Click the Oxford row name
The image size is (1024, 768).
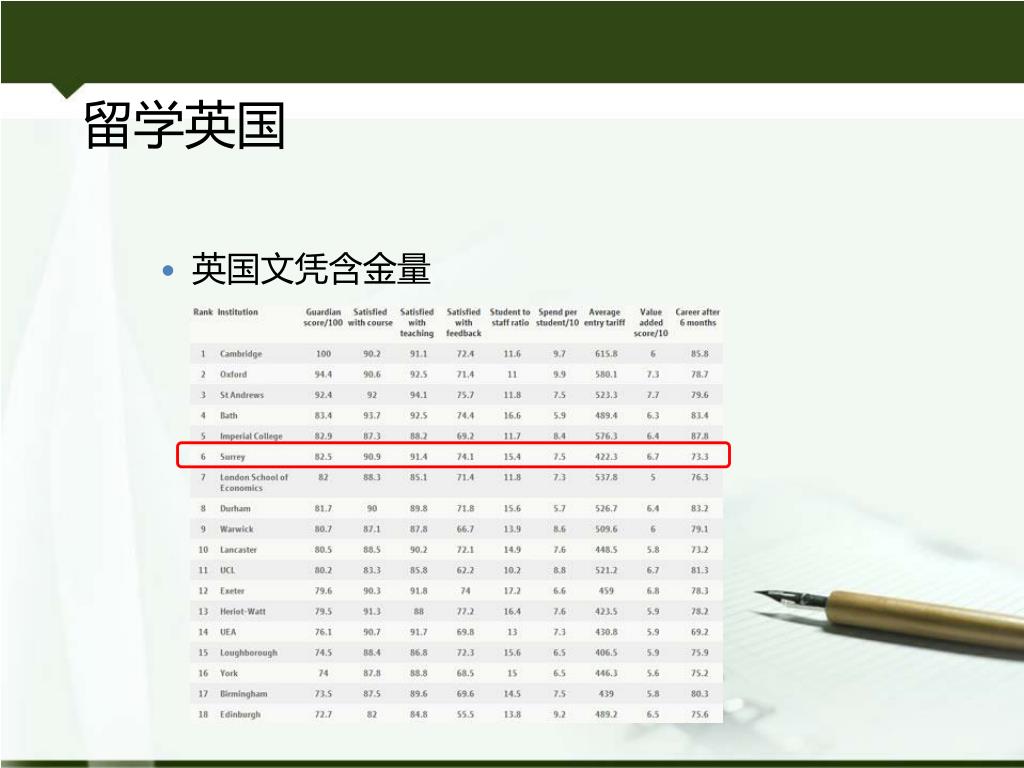tap(233, 374)
